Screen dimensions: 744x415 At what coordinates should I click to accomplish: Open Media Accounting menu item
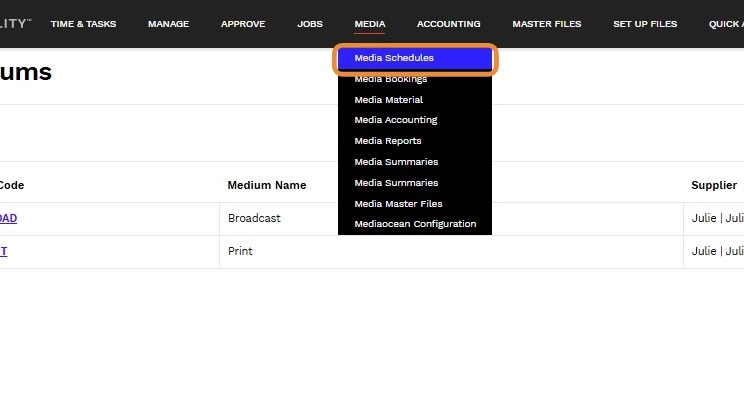pos(396,120)
